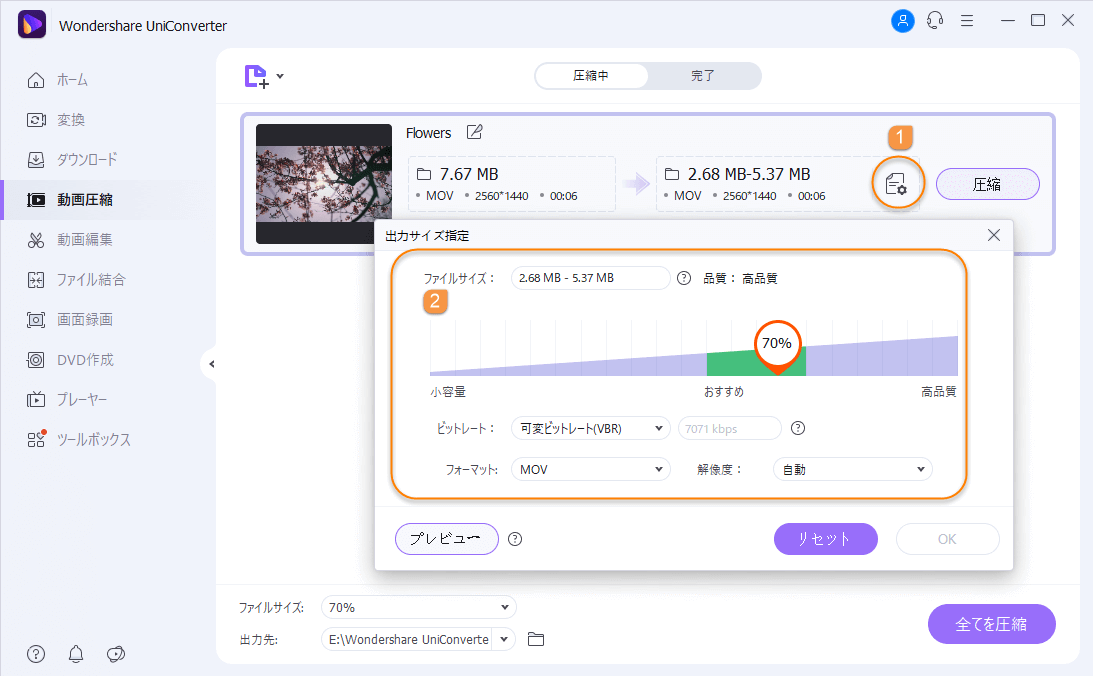Click the Flowers file name text
Viewport: 1093px width, 676px height.
[x=428, y=132]
